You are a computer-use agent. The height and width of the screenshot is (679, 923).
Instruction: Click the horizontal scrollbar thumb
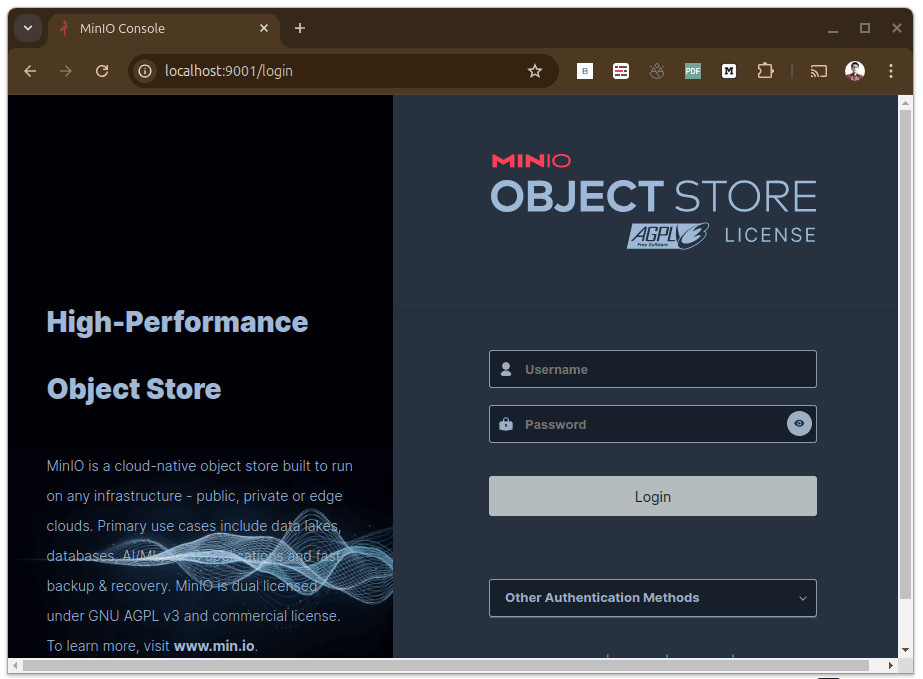click(x=446, y=665)
